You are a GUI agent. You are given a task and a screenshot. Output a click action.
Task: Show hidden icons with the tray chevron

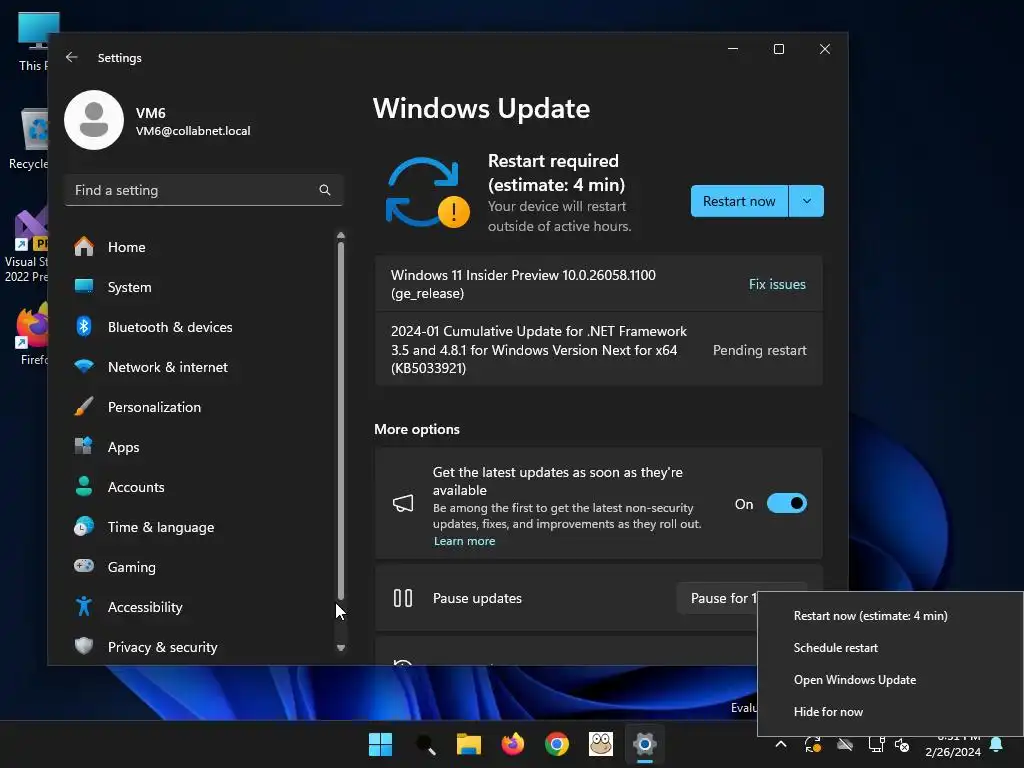[x=780, y=744]
